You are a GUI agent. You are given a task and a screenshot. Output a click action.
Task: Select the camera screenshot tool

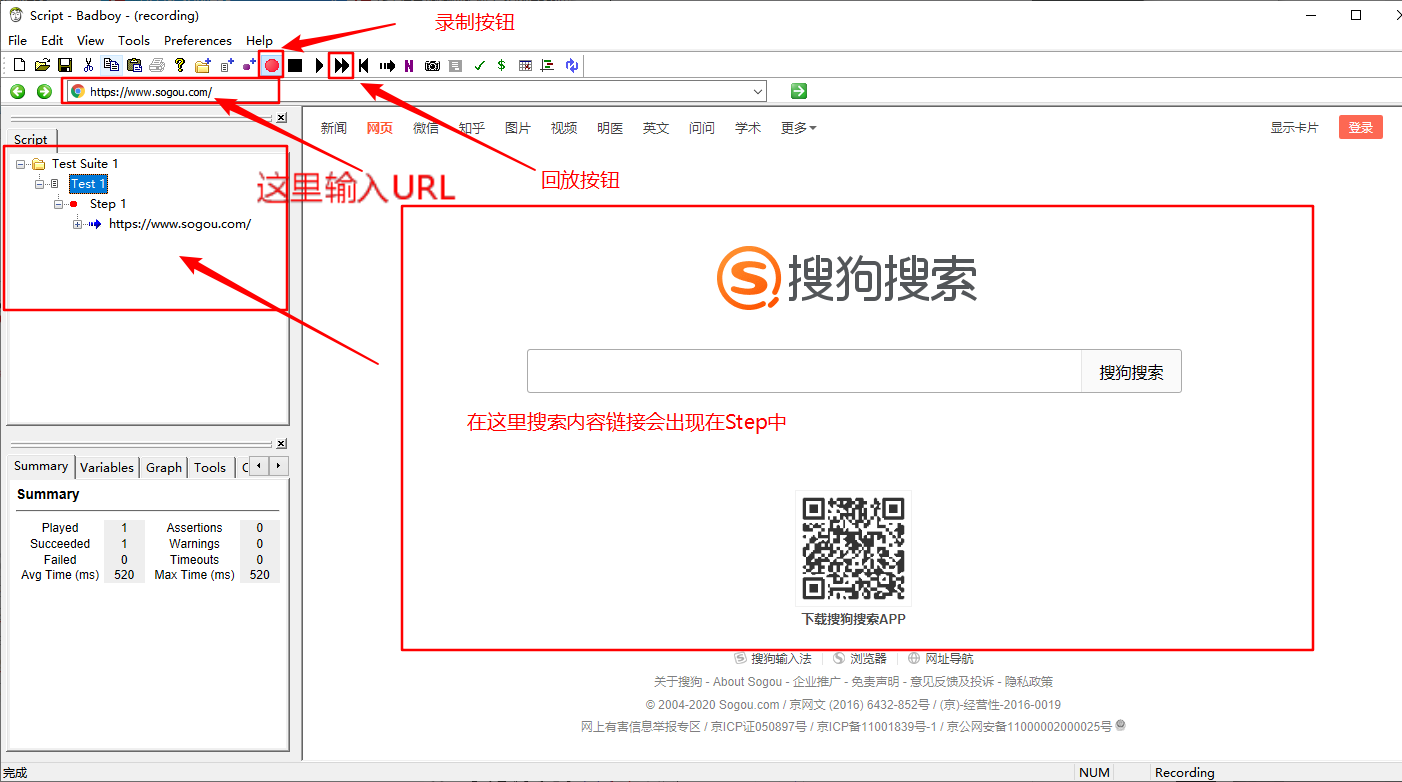coord(432,65)
